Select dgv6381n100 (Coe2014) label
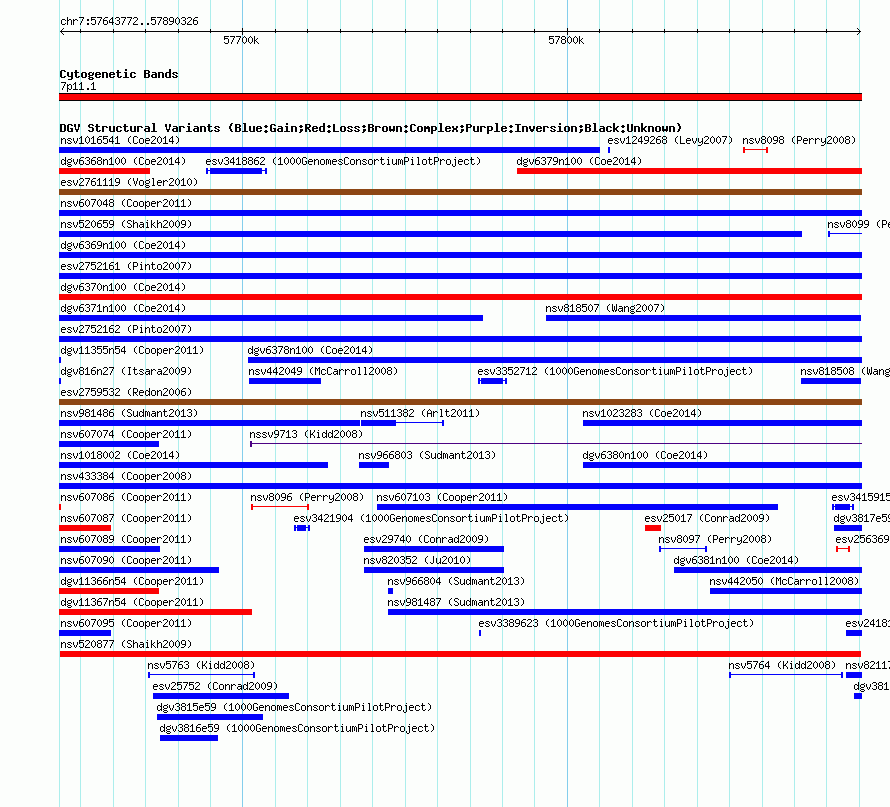Screen dimensions: 890x807 736,560
